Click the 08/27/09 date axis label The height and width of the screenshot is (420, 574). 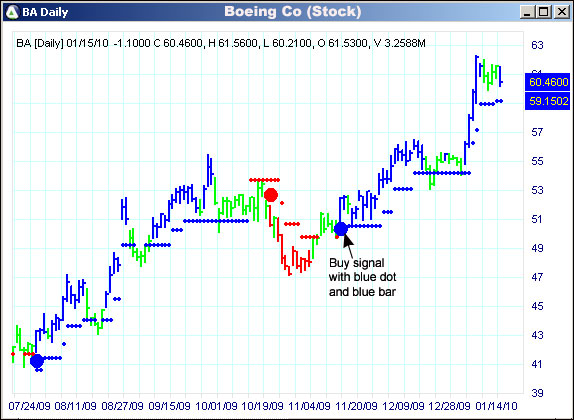coord(122,406)
